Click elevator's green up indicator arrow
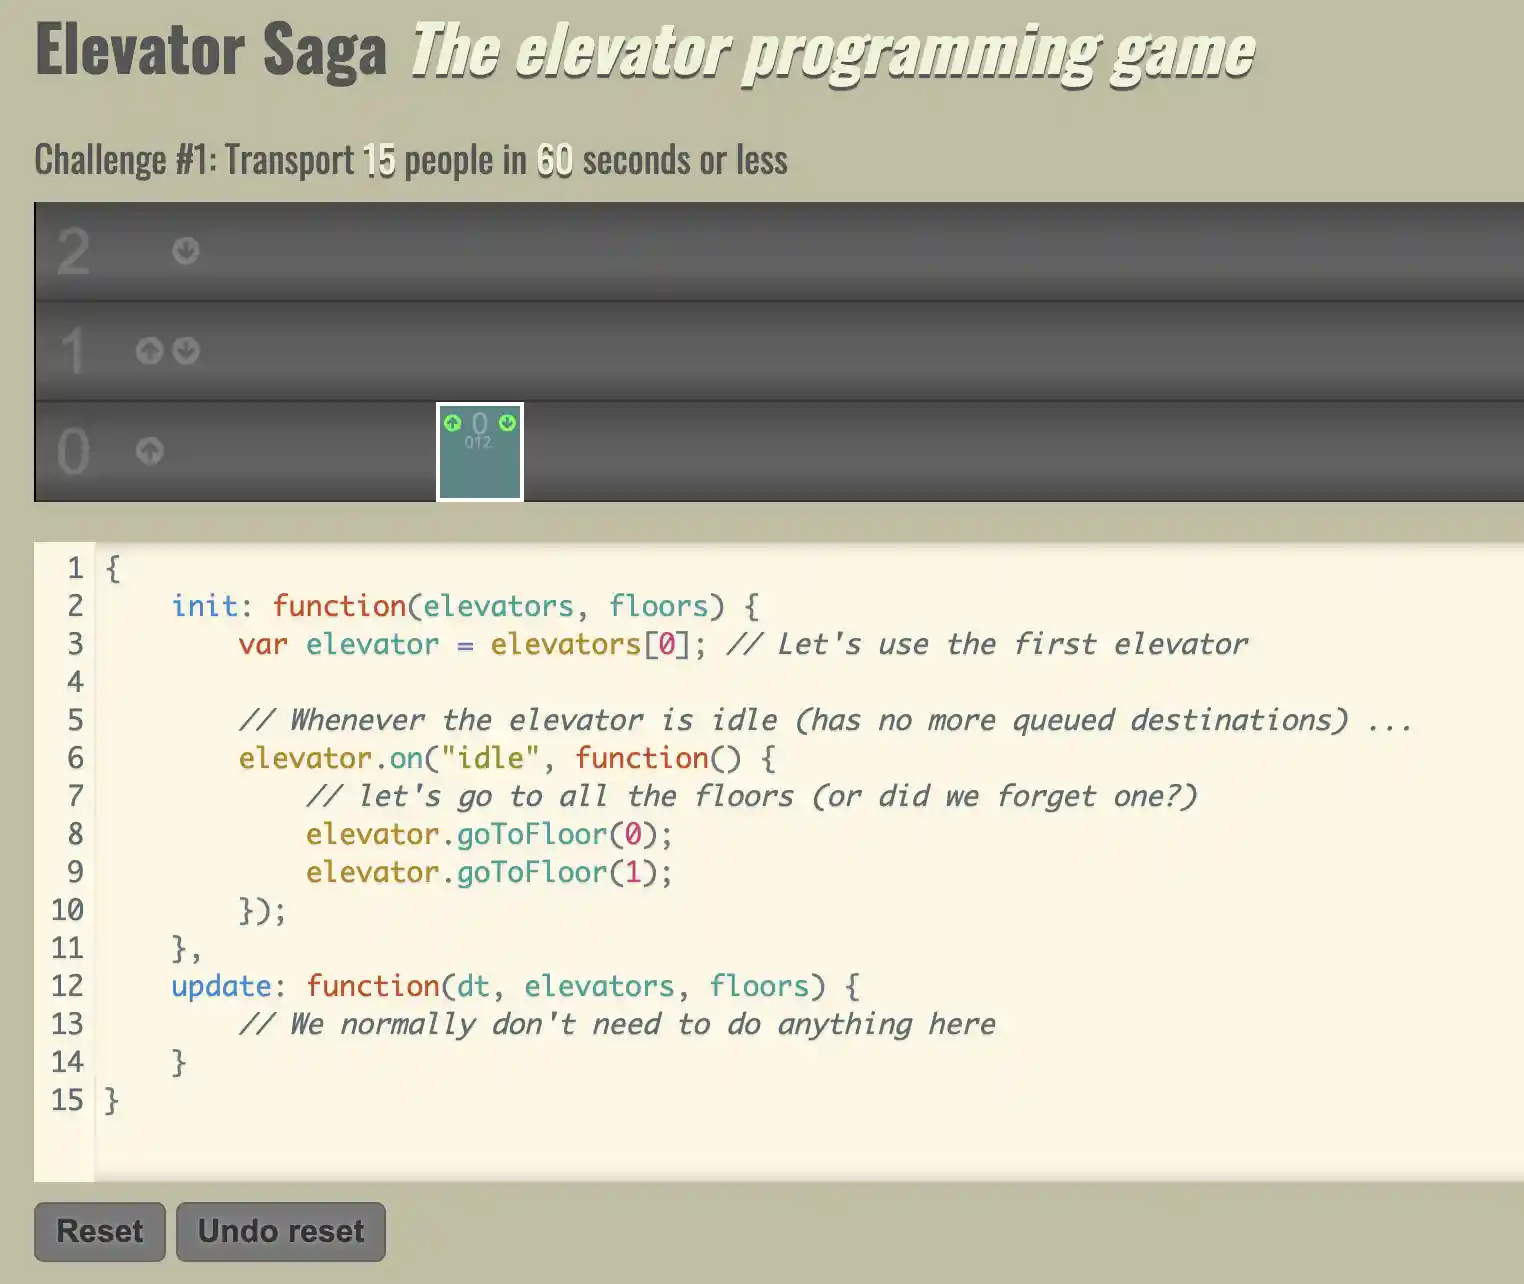 point(452,423)
